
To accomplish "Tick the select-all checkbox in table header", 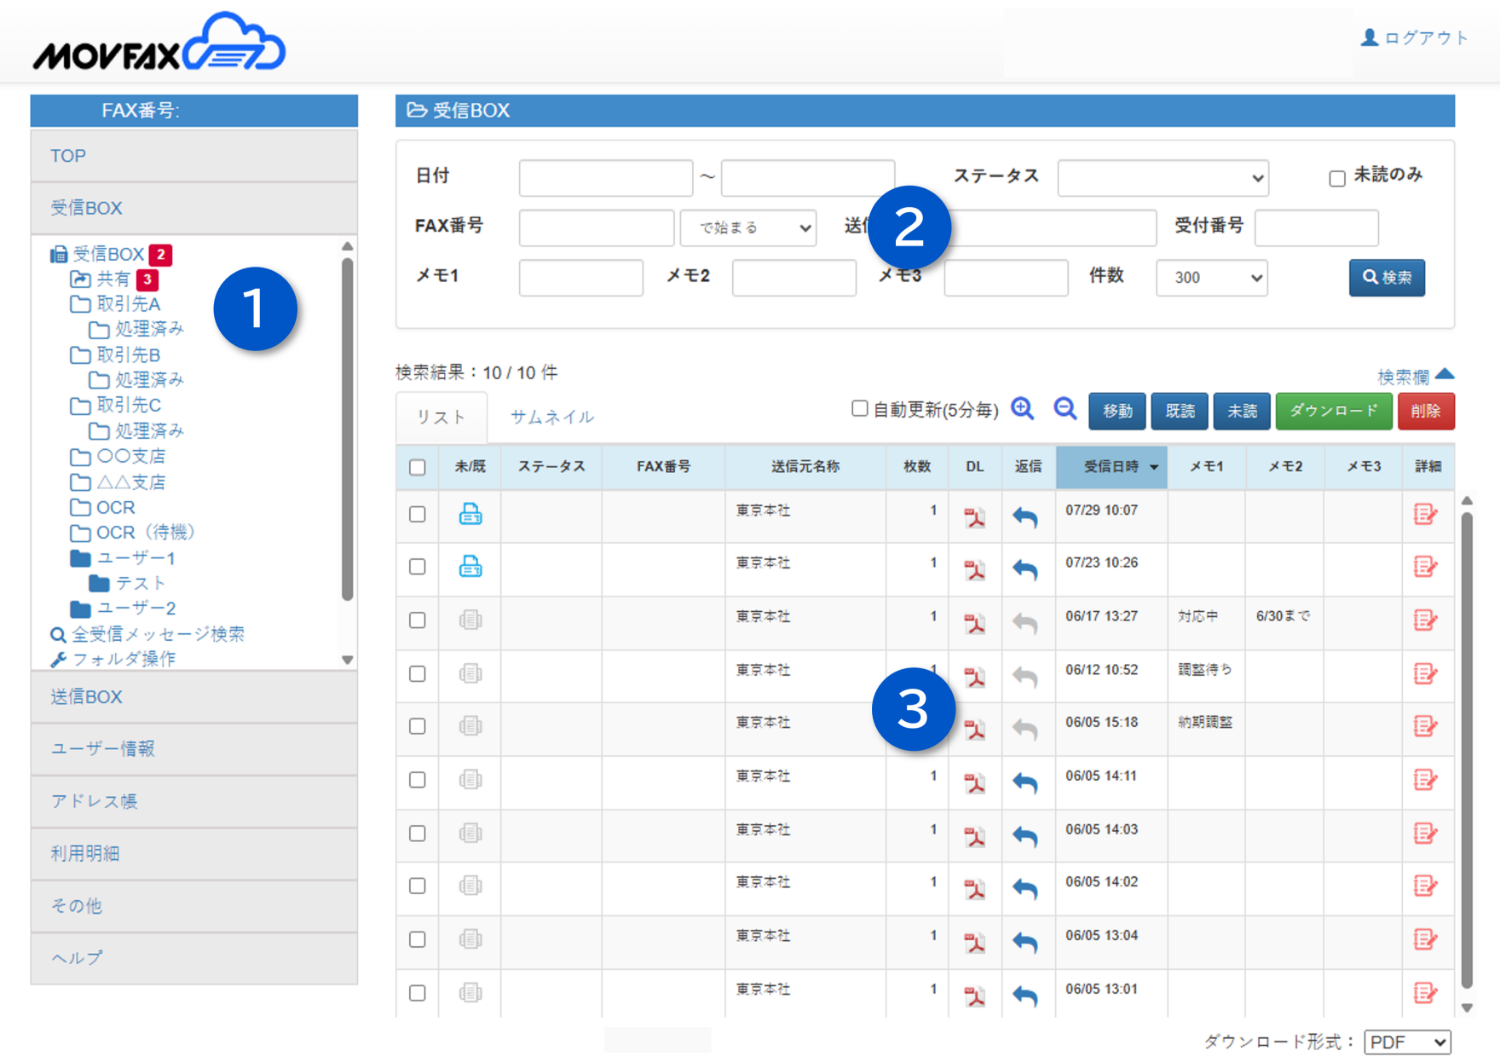I will 417,467.
